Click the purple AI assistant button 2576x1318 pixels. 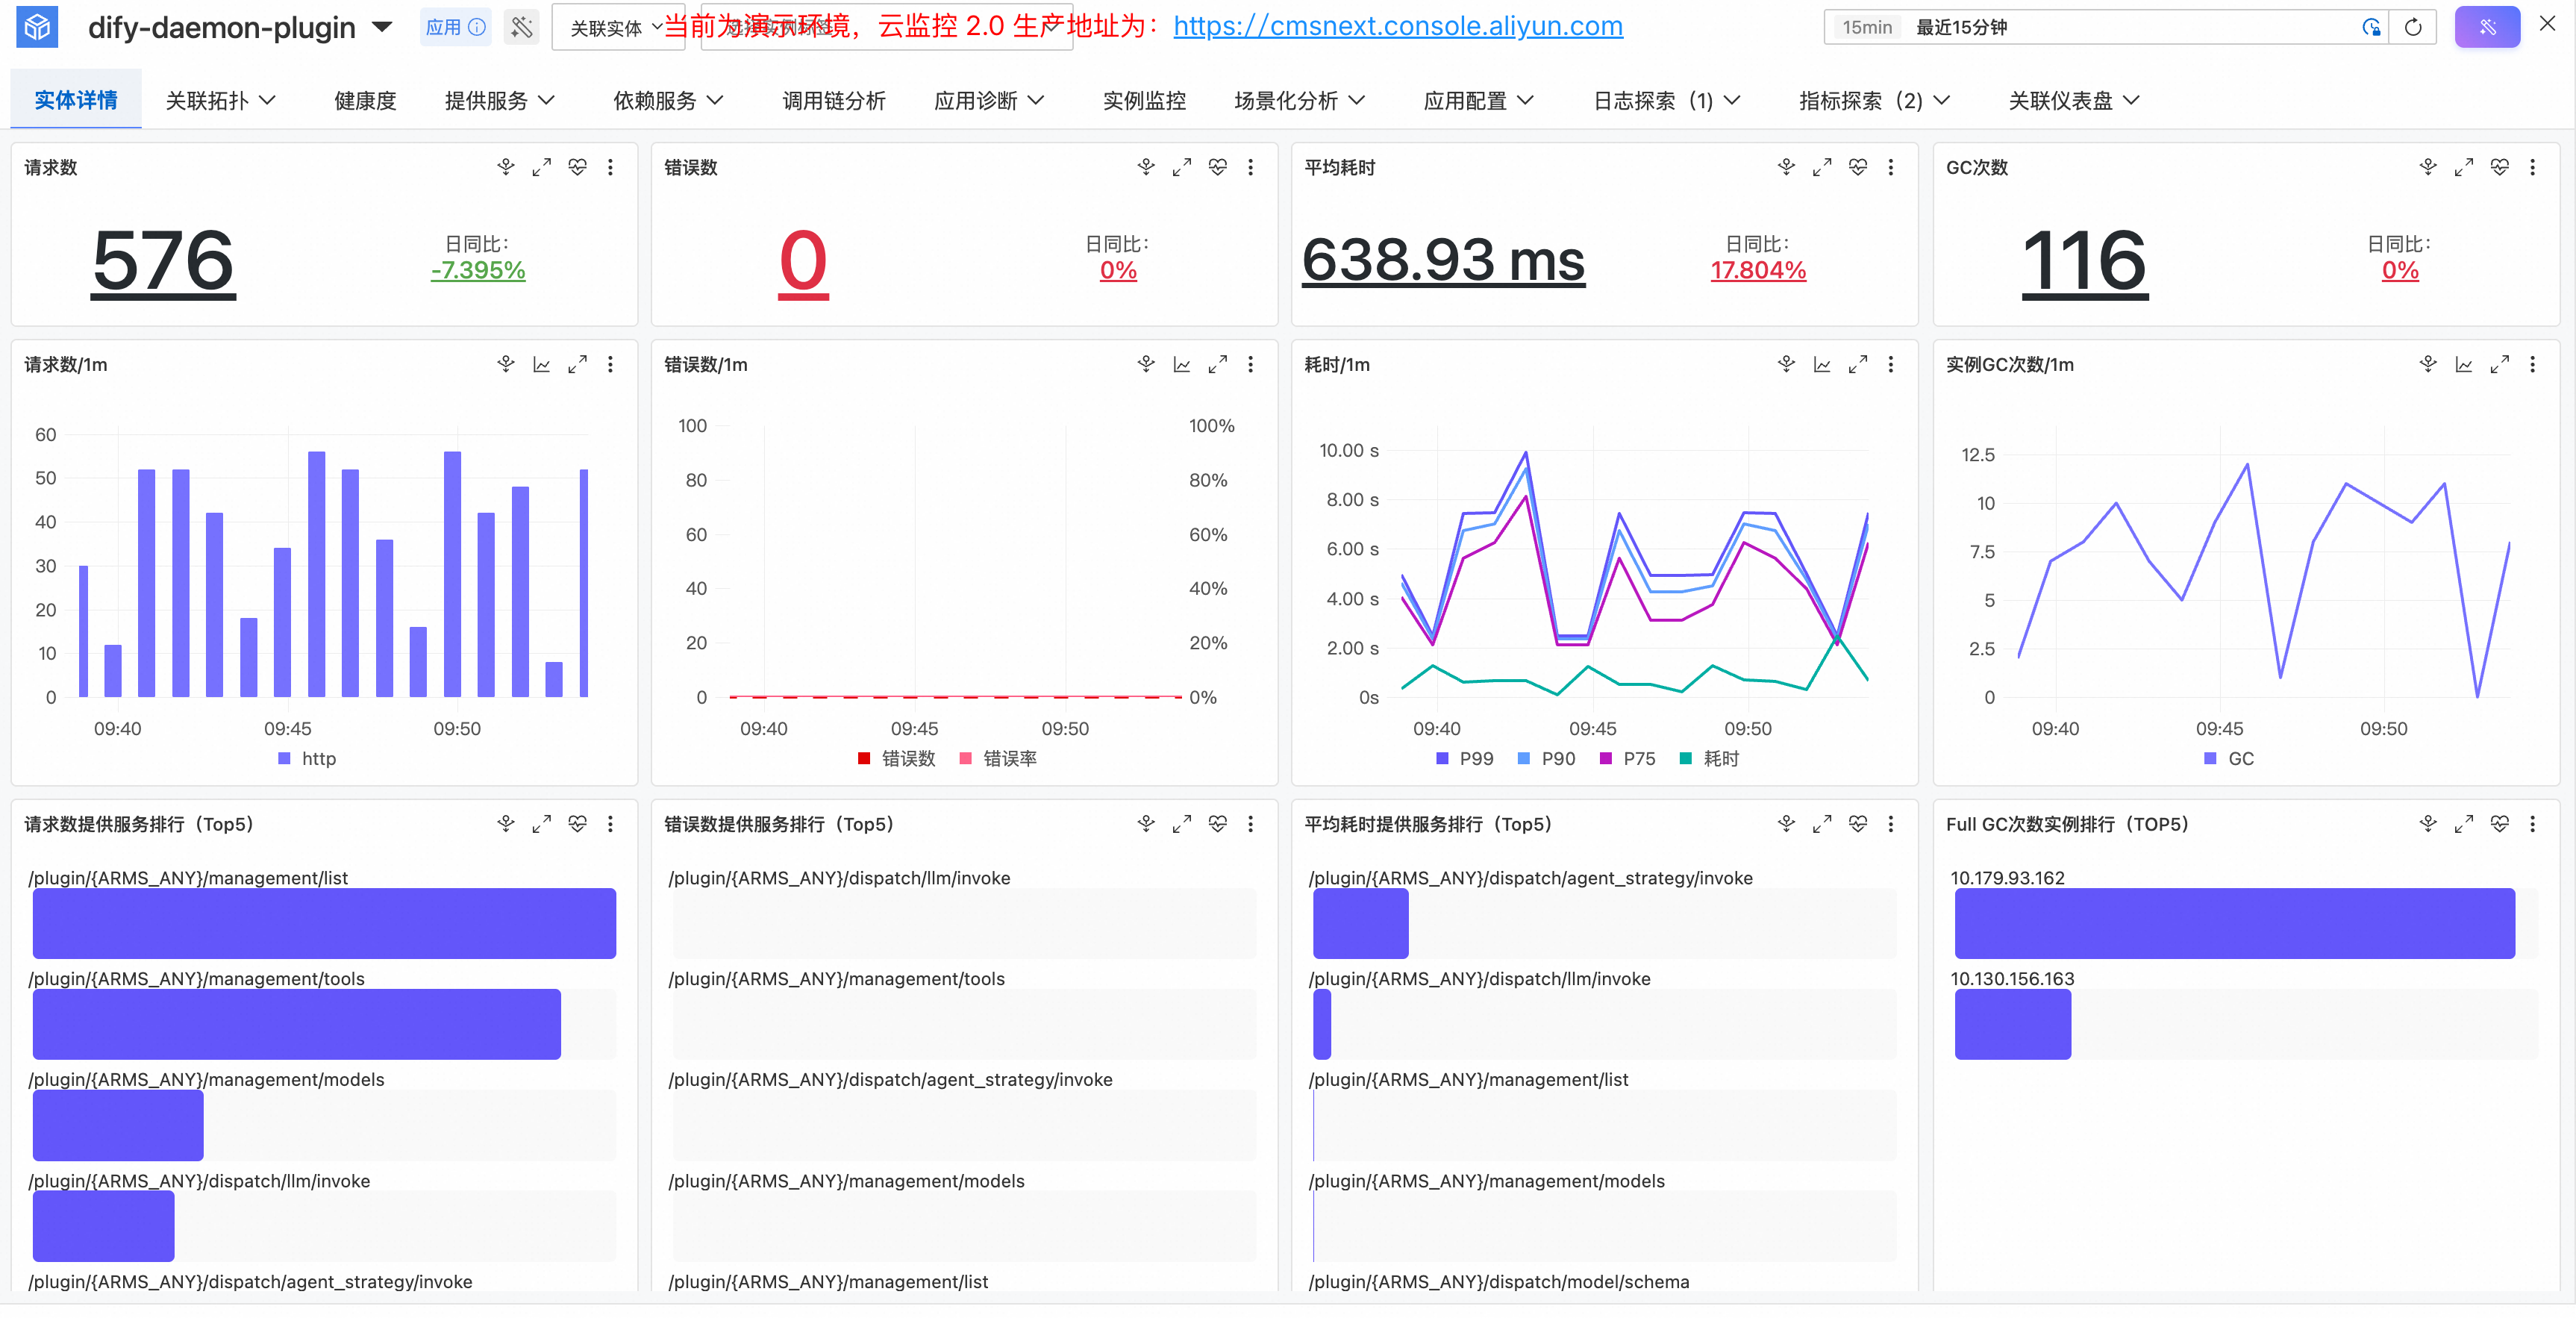coord(2487,27)
